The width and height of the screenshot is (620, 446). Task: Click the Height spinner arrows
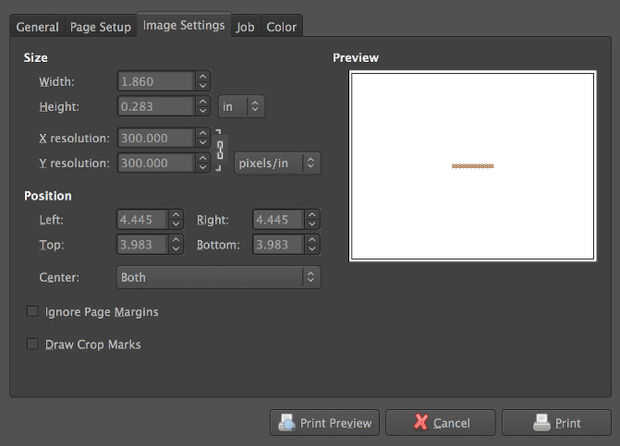point(203,105)
